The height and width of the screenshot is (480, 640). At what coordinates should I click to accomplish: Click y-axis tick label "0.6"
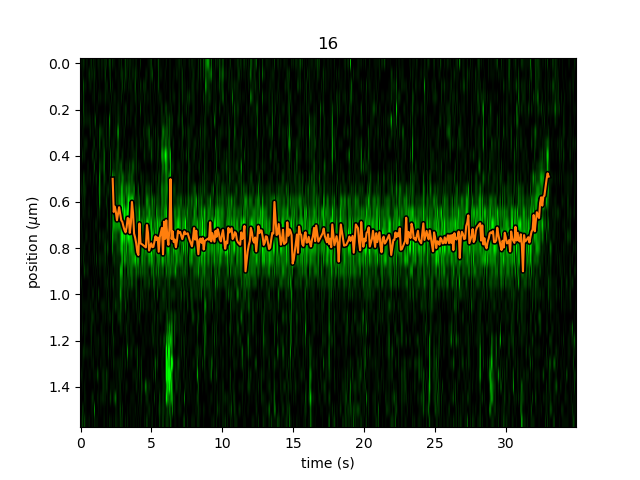59,202
